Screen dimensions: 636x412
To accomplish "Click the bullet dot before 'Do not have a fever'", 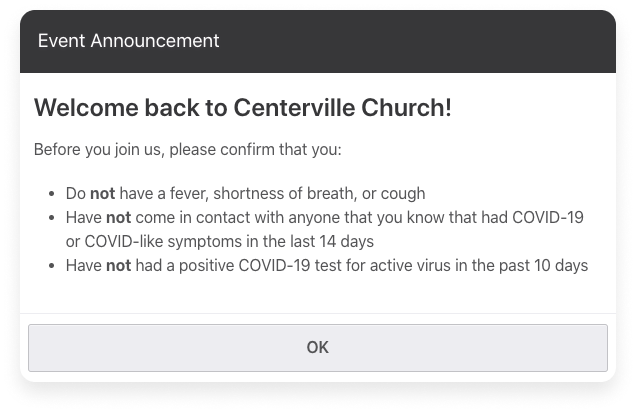I will tap(52, 194).
